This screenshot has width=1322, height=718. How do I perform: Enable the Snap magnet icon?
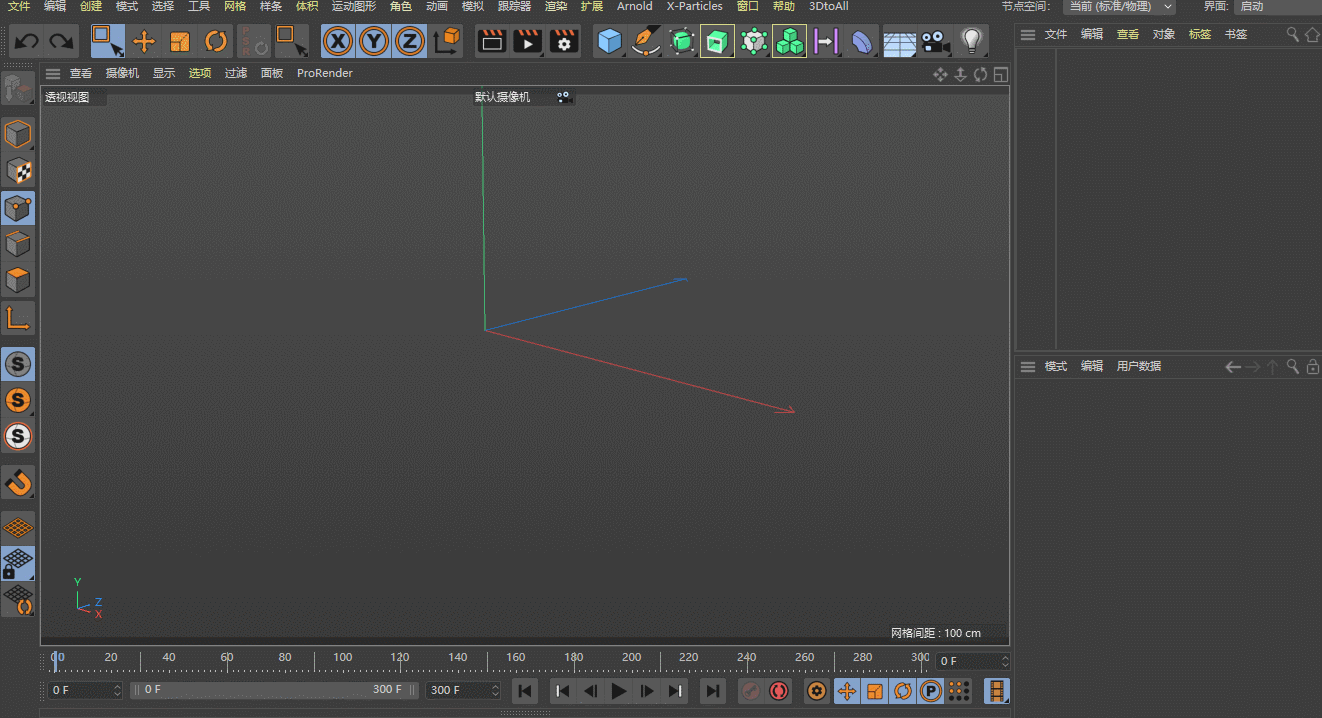click(x=18, y=483)
